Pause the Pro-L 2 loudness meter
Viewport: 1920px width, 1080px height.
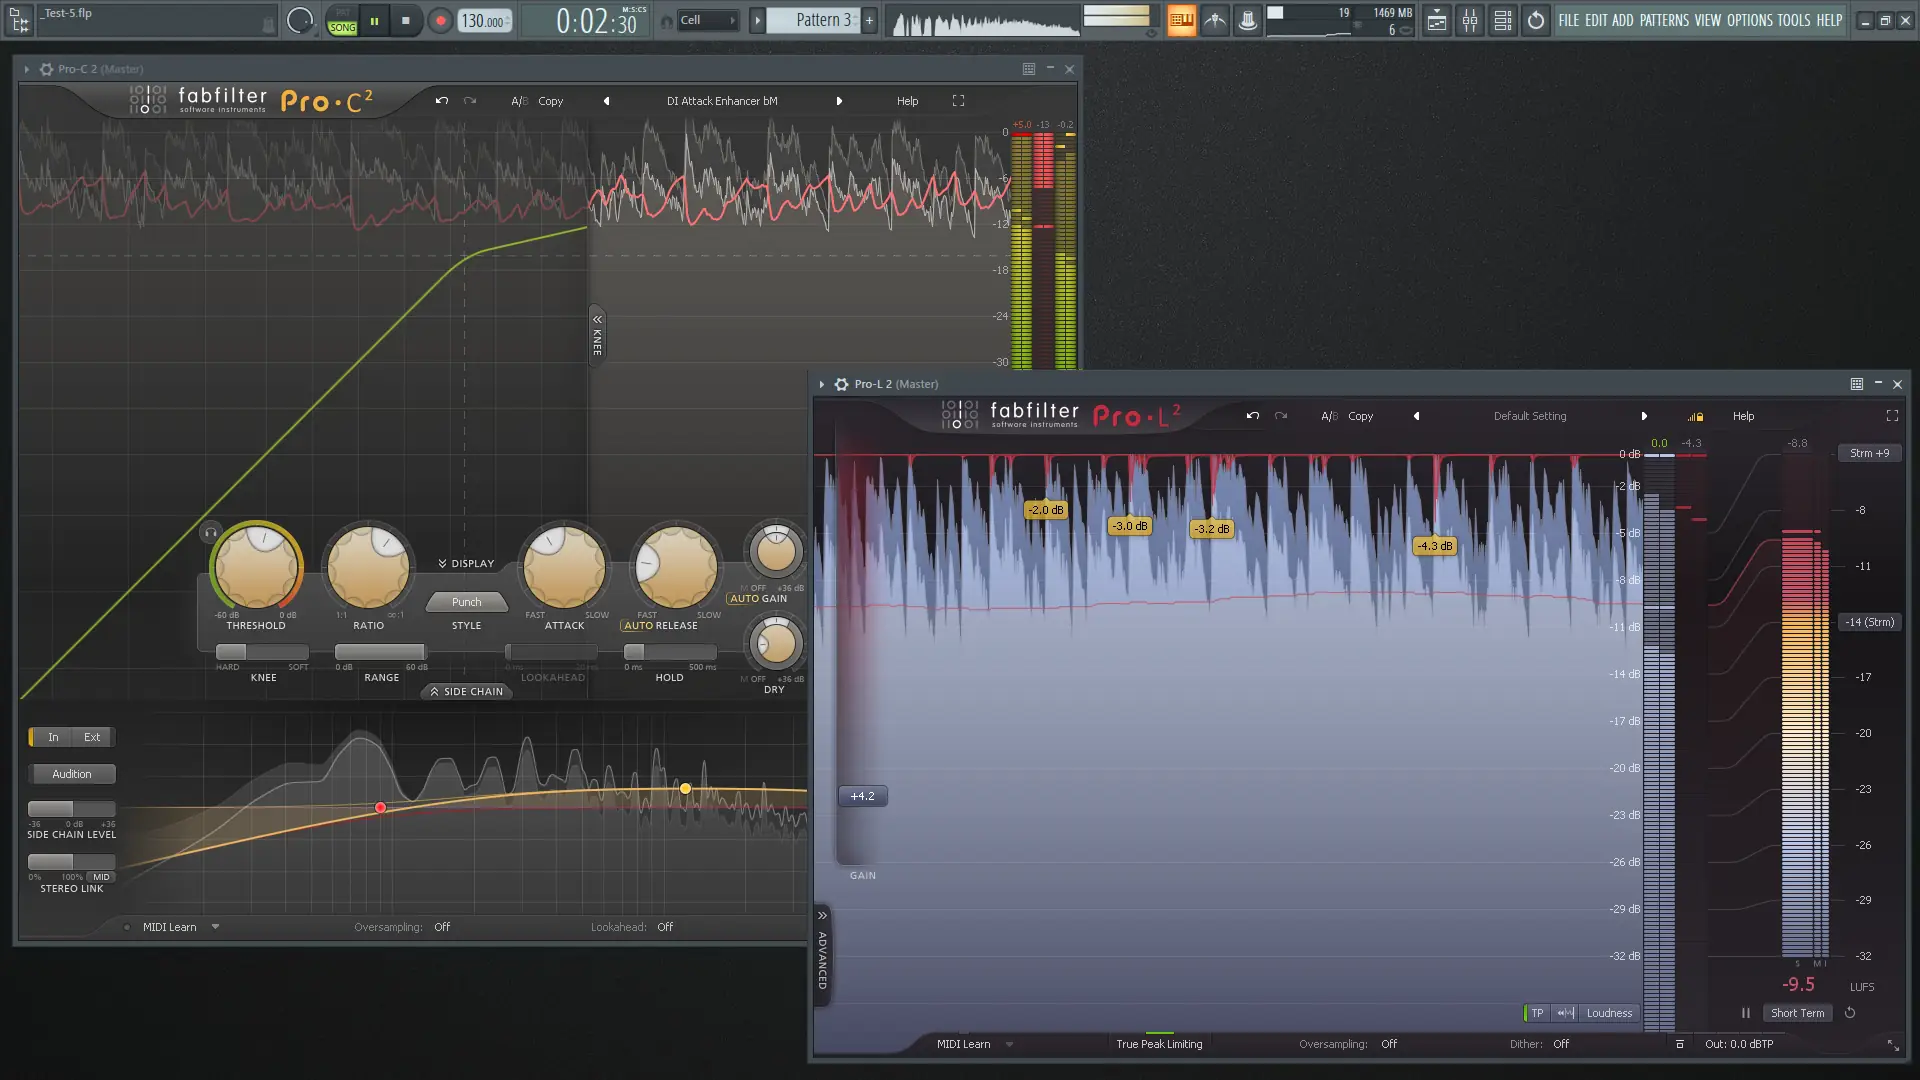coord(1746,1013)
